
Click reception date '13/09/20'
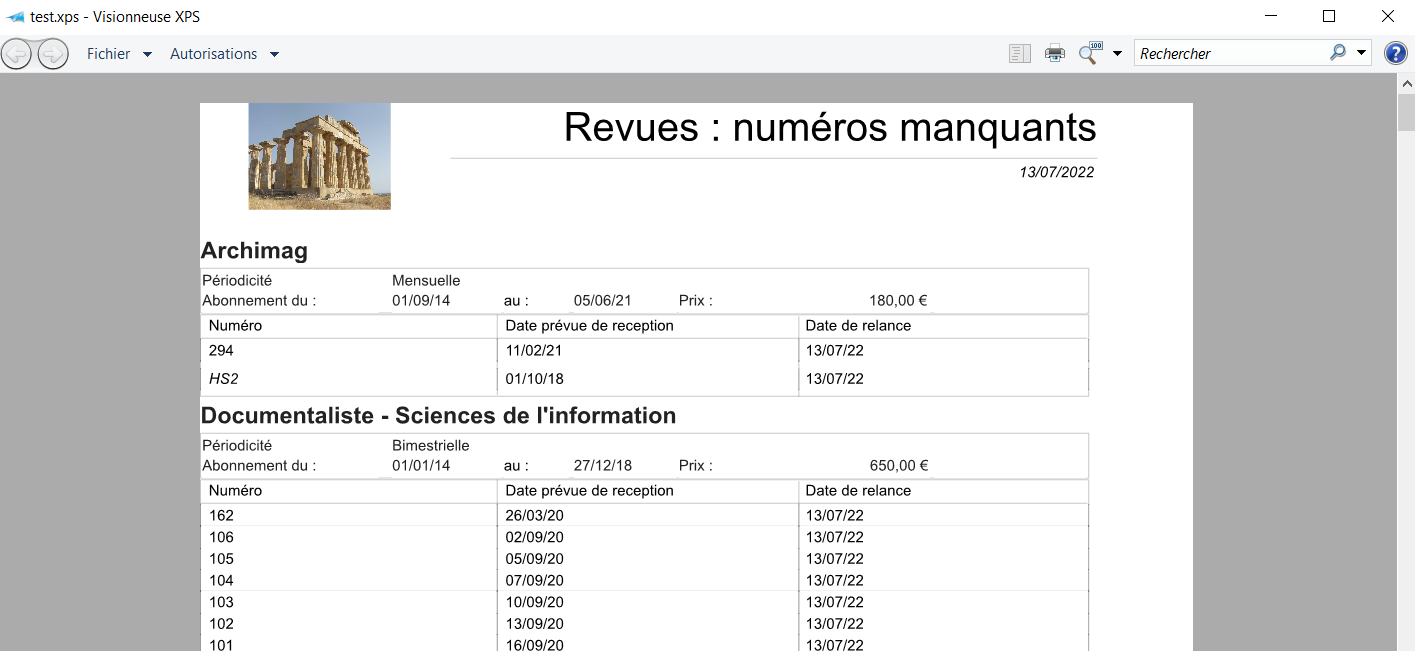[x=534, y=624]
